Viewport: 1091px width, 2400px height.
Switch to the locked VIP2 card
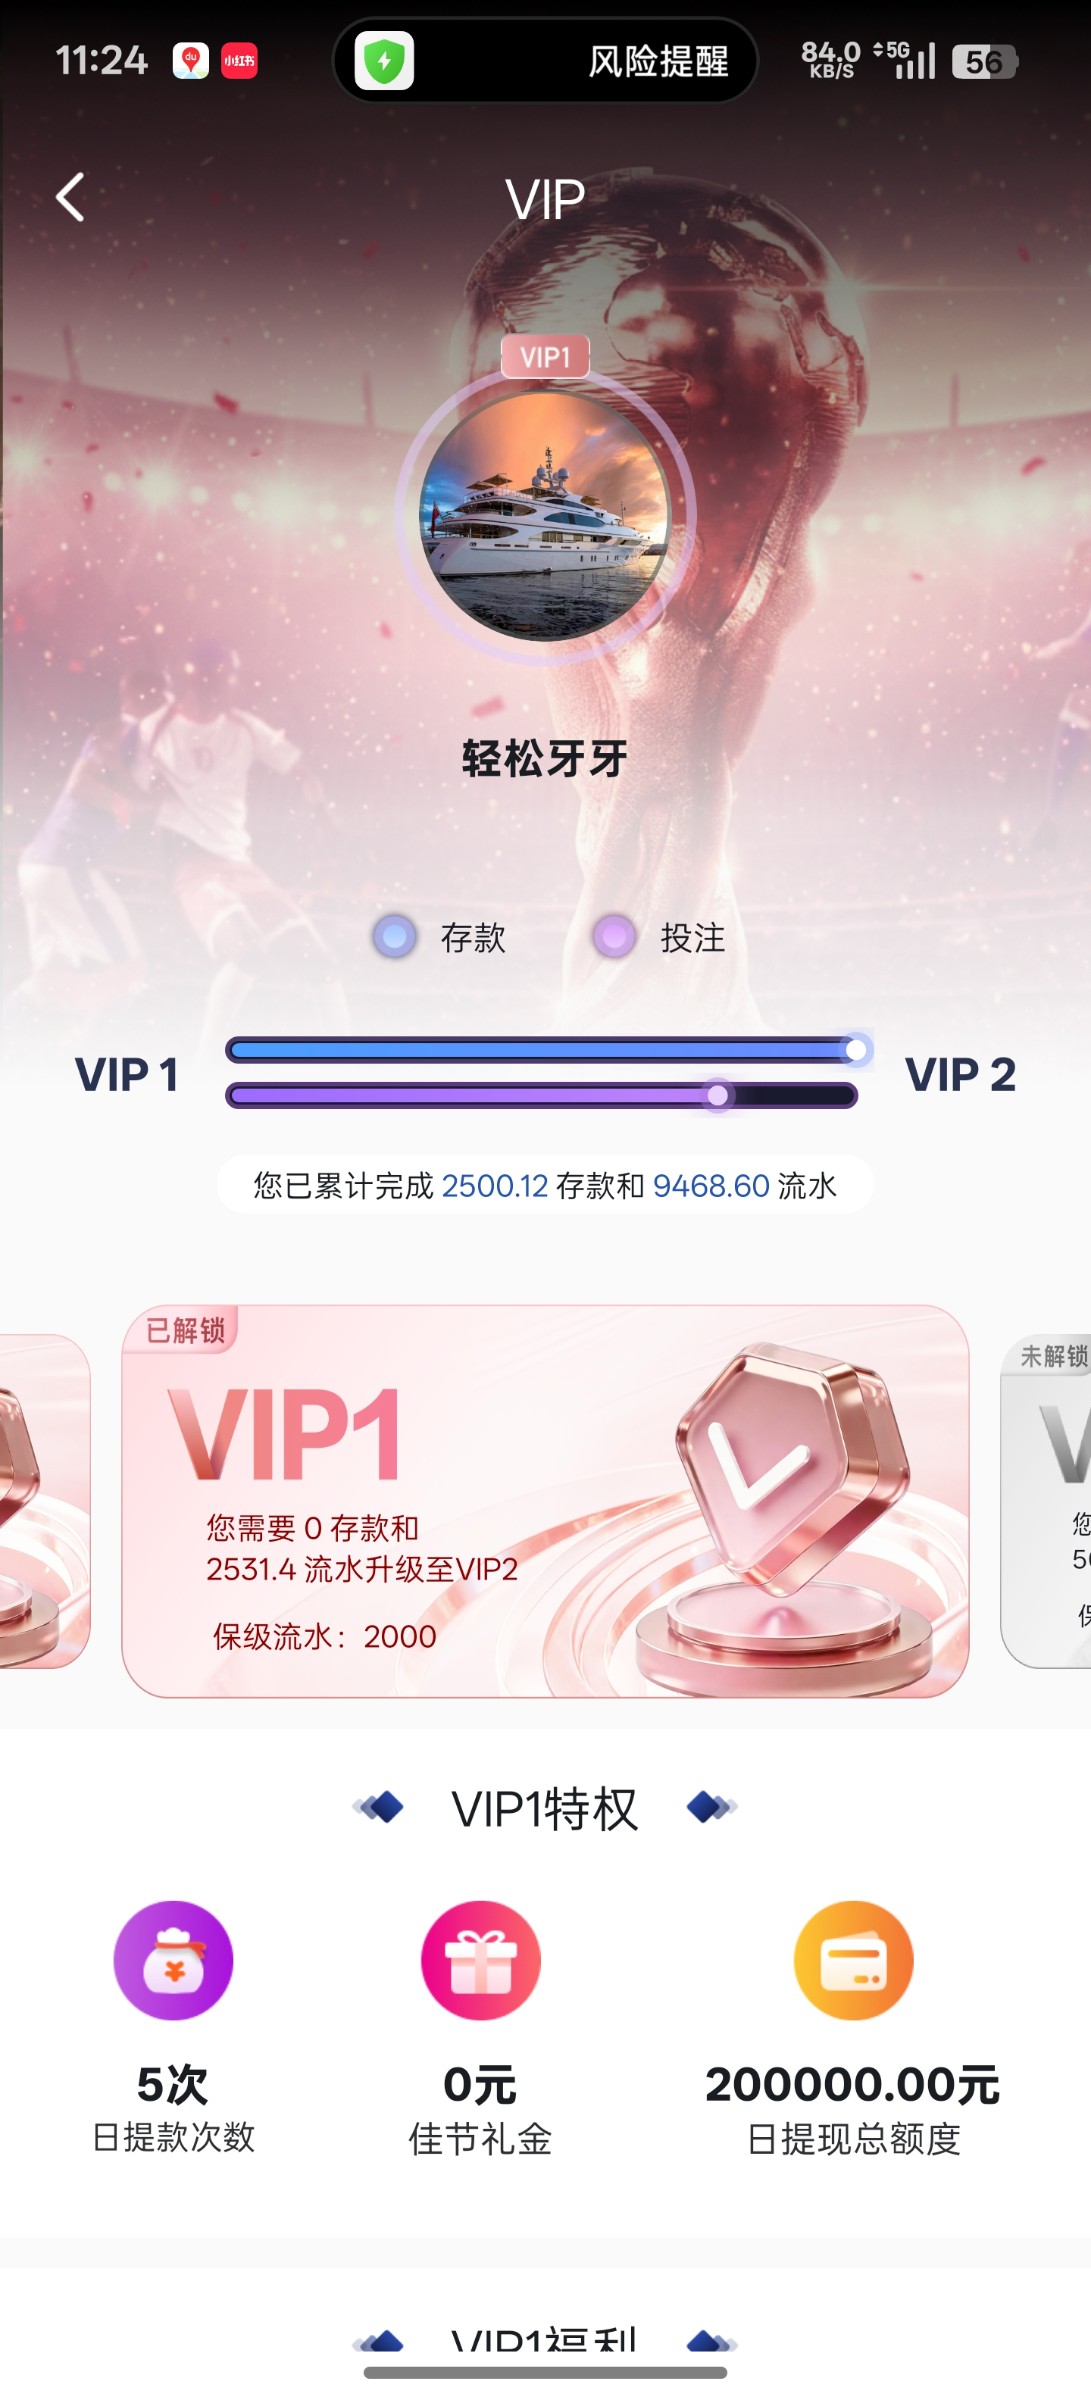point(1046,1500)
